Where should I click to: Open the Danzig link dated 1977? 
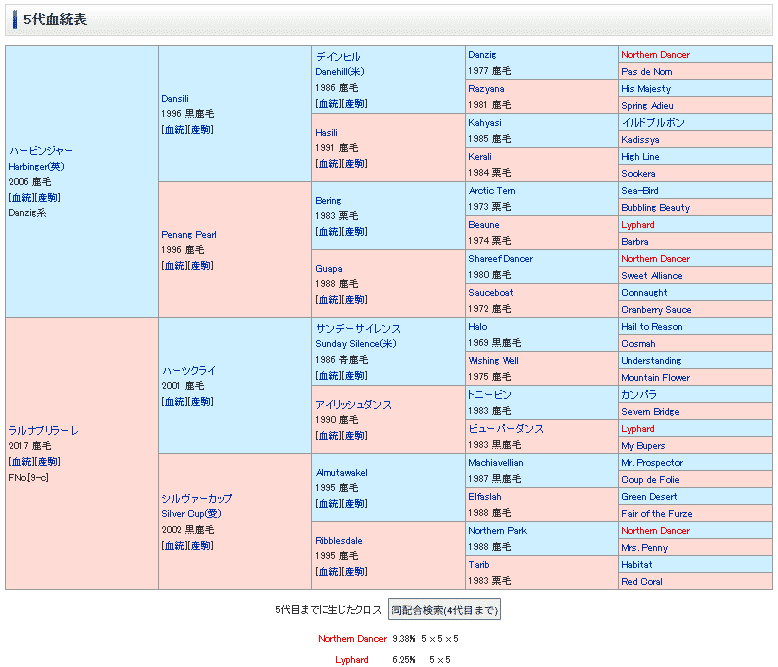[482, 55]
